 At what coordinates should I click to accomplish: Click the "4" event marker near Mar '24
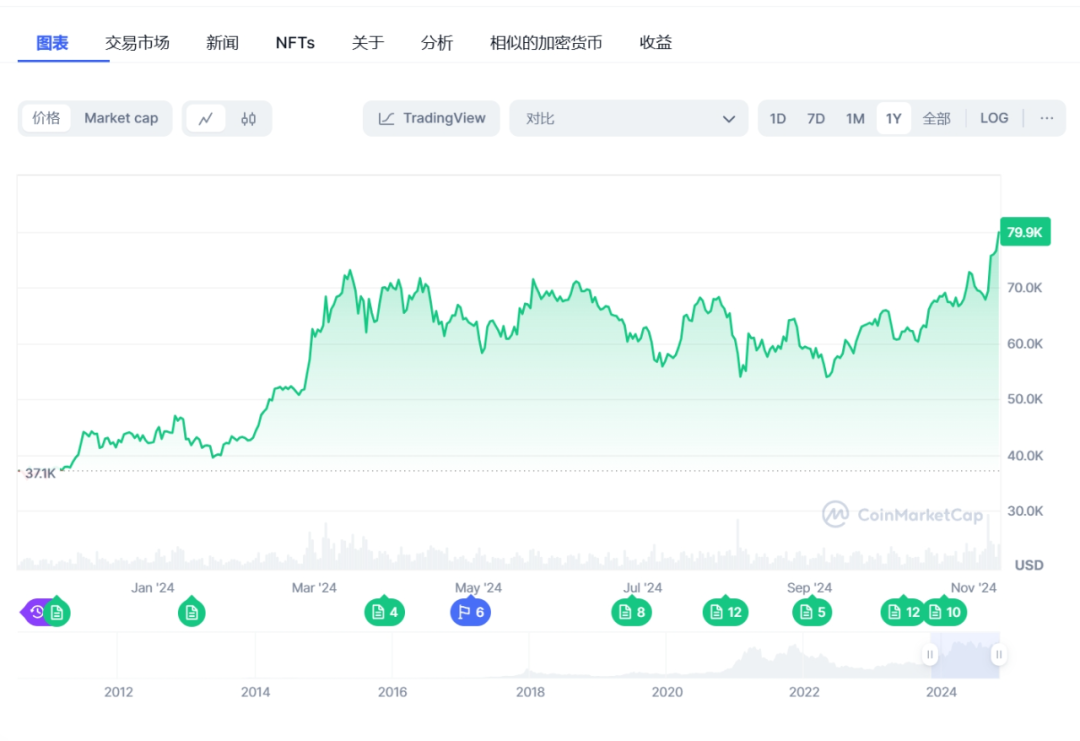384,612
